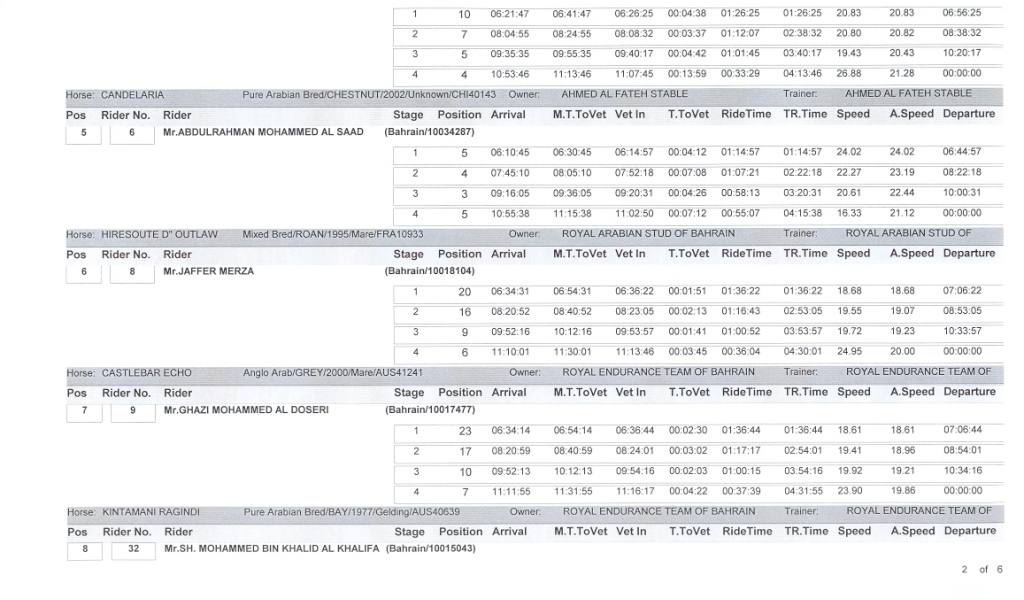The height and width of the screenshot is (600, 1024).
Task: Click Rider No. box 8 for JAFFER MERZA
Action: coord(132,272)
